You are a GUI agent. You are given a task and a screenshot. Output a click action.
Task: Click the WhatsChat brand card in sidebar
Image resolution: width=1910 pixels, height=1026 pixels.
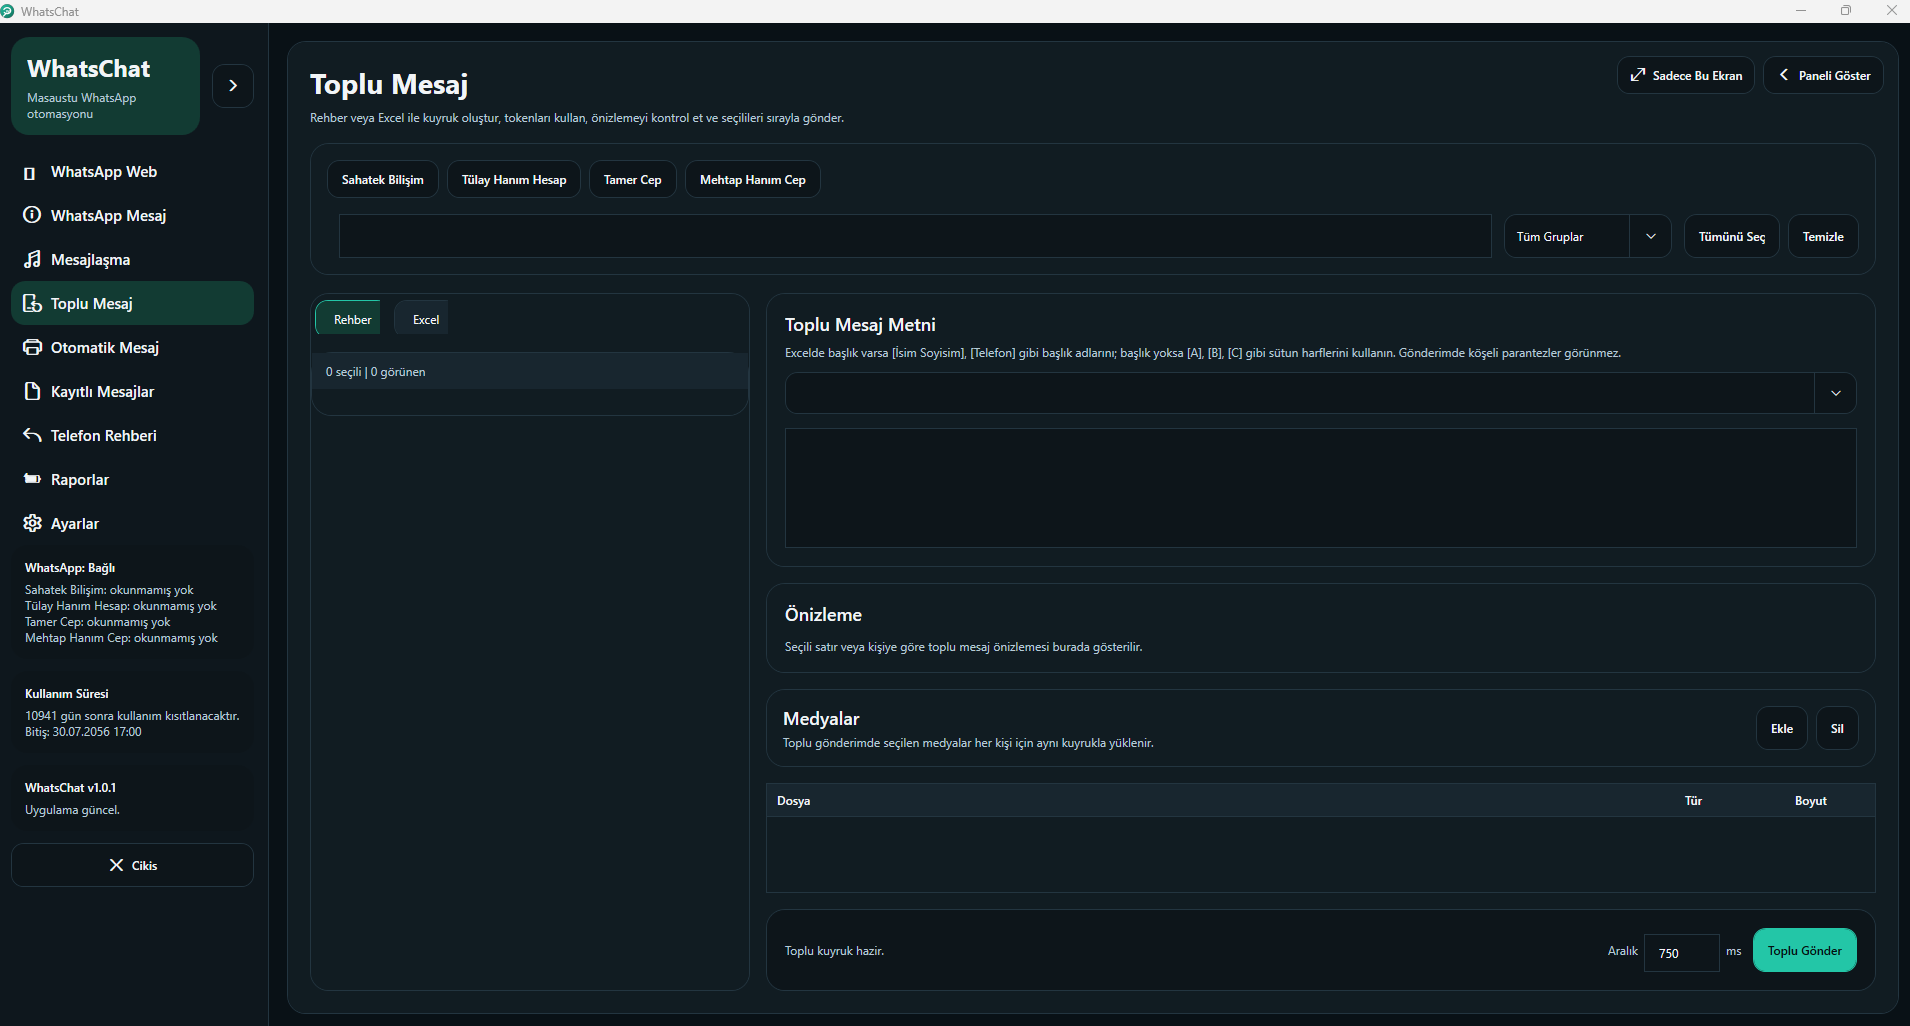pos(106,86)
